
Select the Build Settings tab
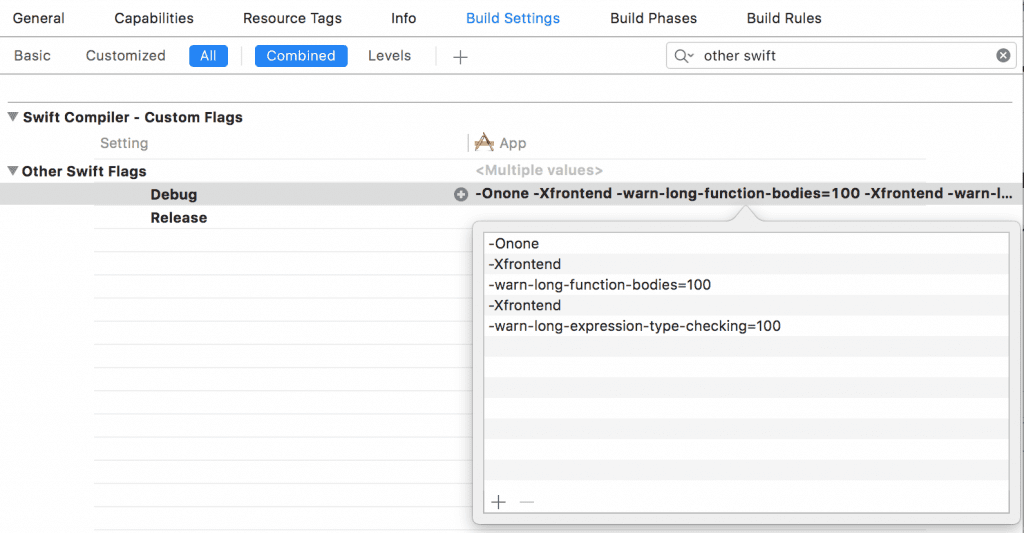(x=513, y=18)
